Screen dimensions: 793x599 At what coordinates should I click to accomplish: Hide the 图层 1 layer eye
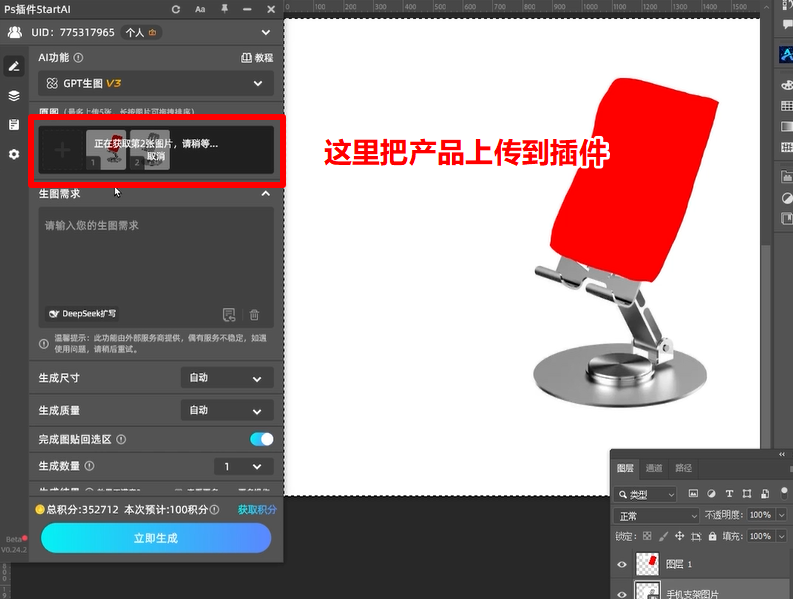coord(622,564)
